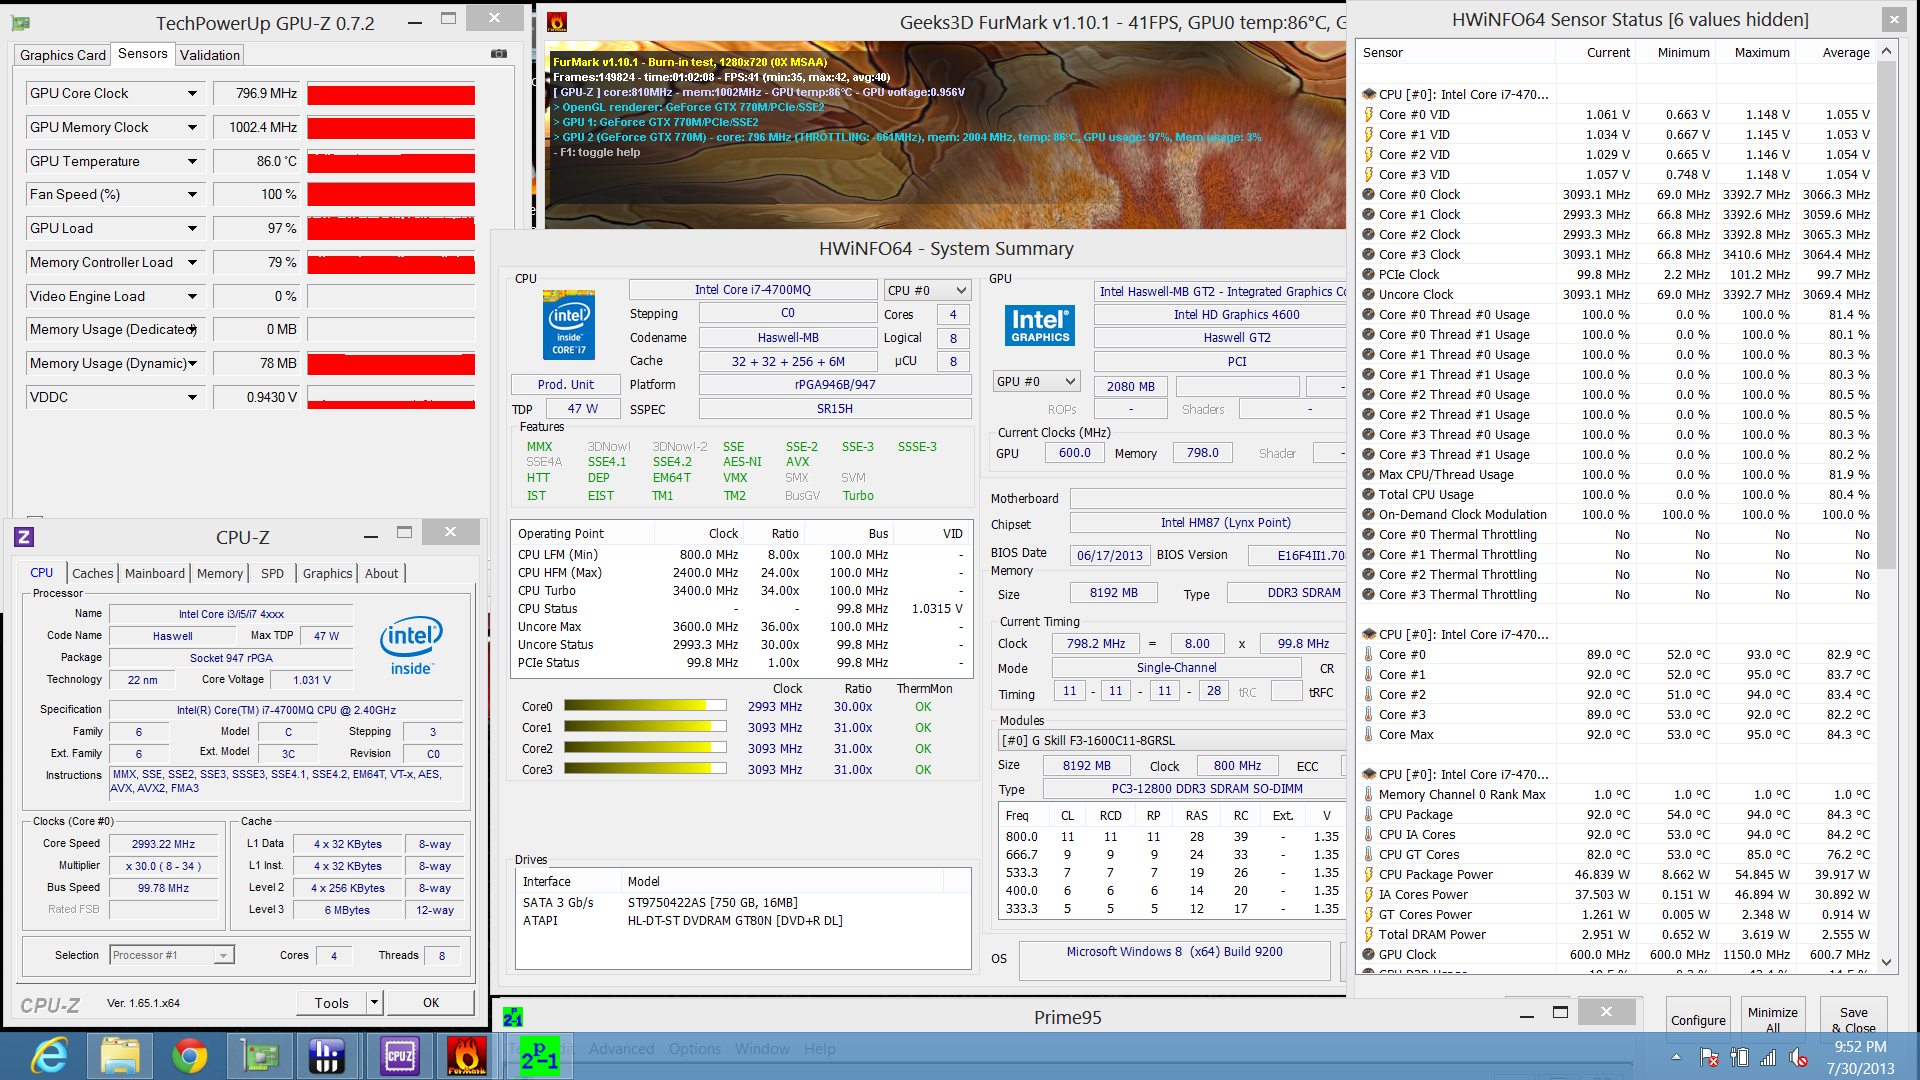
Task: Click the network signal tray icon
Action: point(1768,1057)
